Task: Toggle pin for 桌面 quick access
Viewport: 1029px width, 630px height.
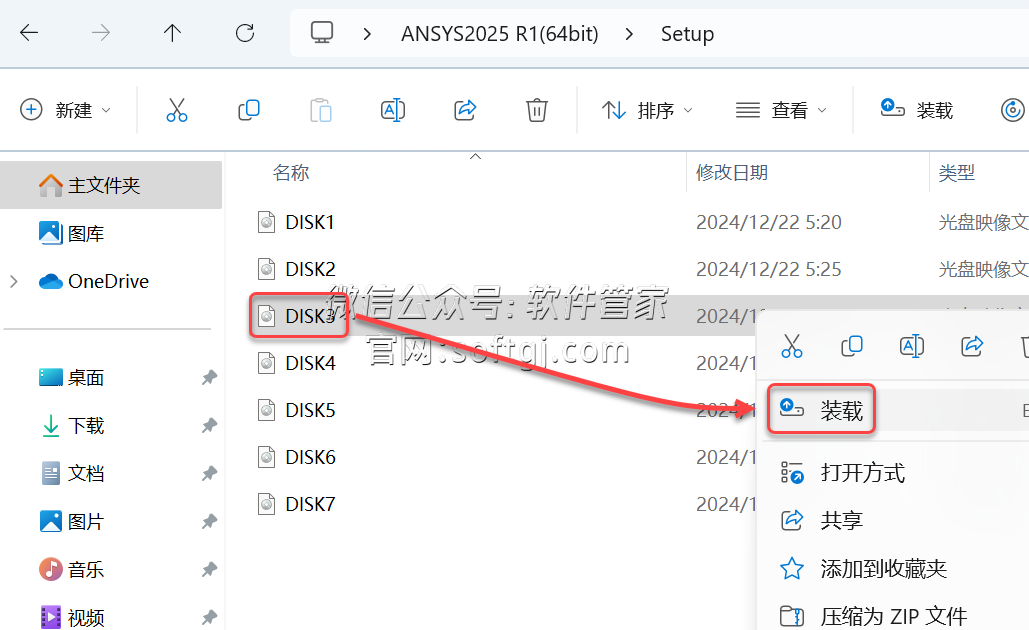Action: [x=209, y=377]
